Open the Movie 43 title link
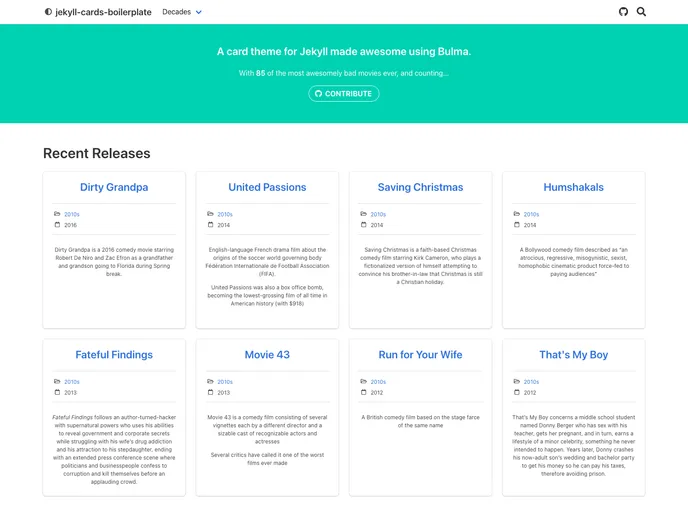688x512 pixels. click(x=267, y=355)
